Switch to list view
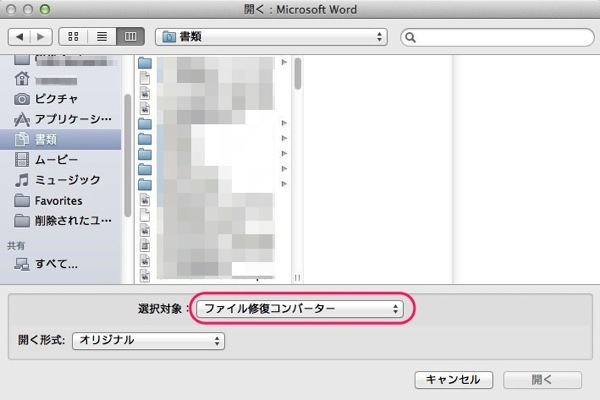 pos(102,37)
